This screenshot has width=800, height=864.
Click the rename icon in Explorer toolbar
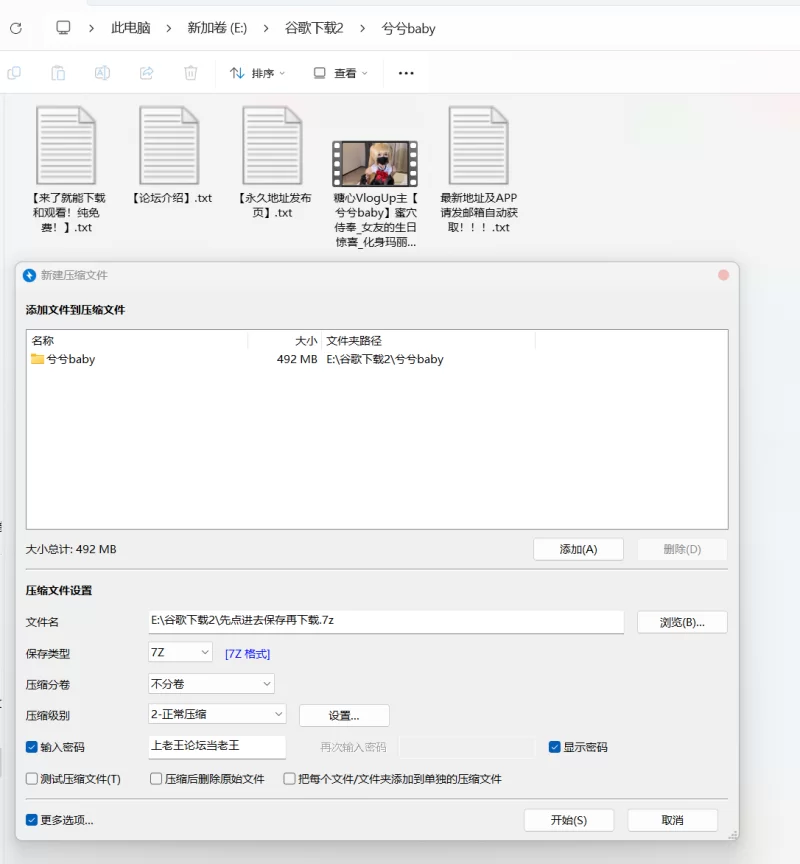point(102,73)
